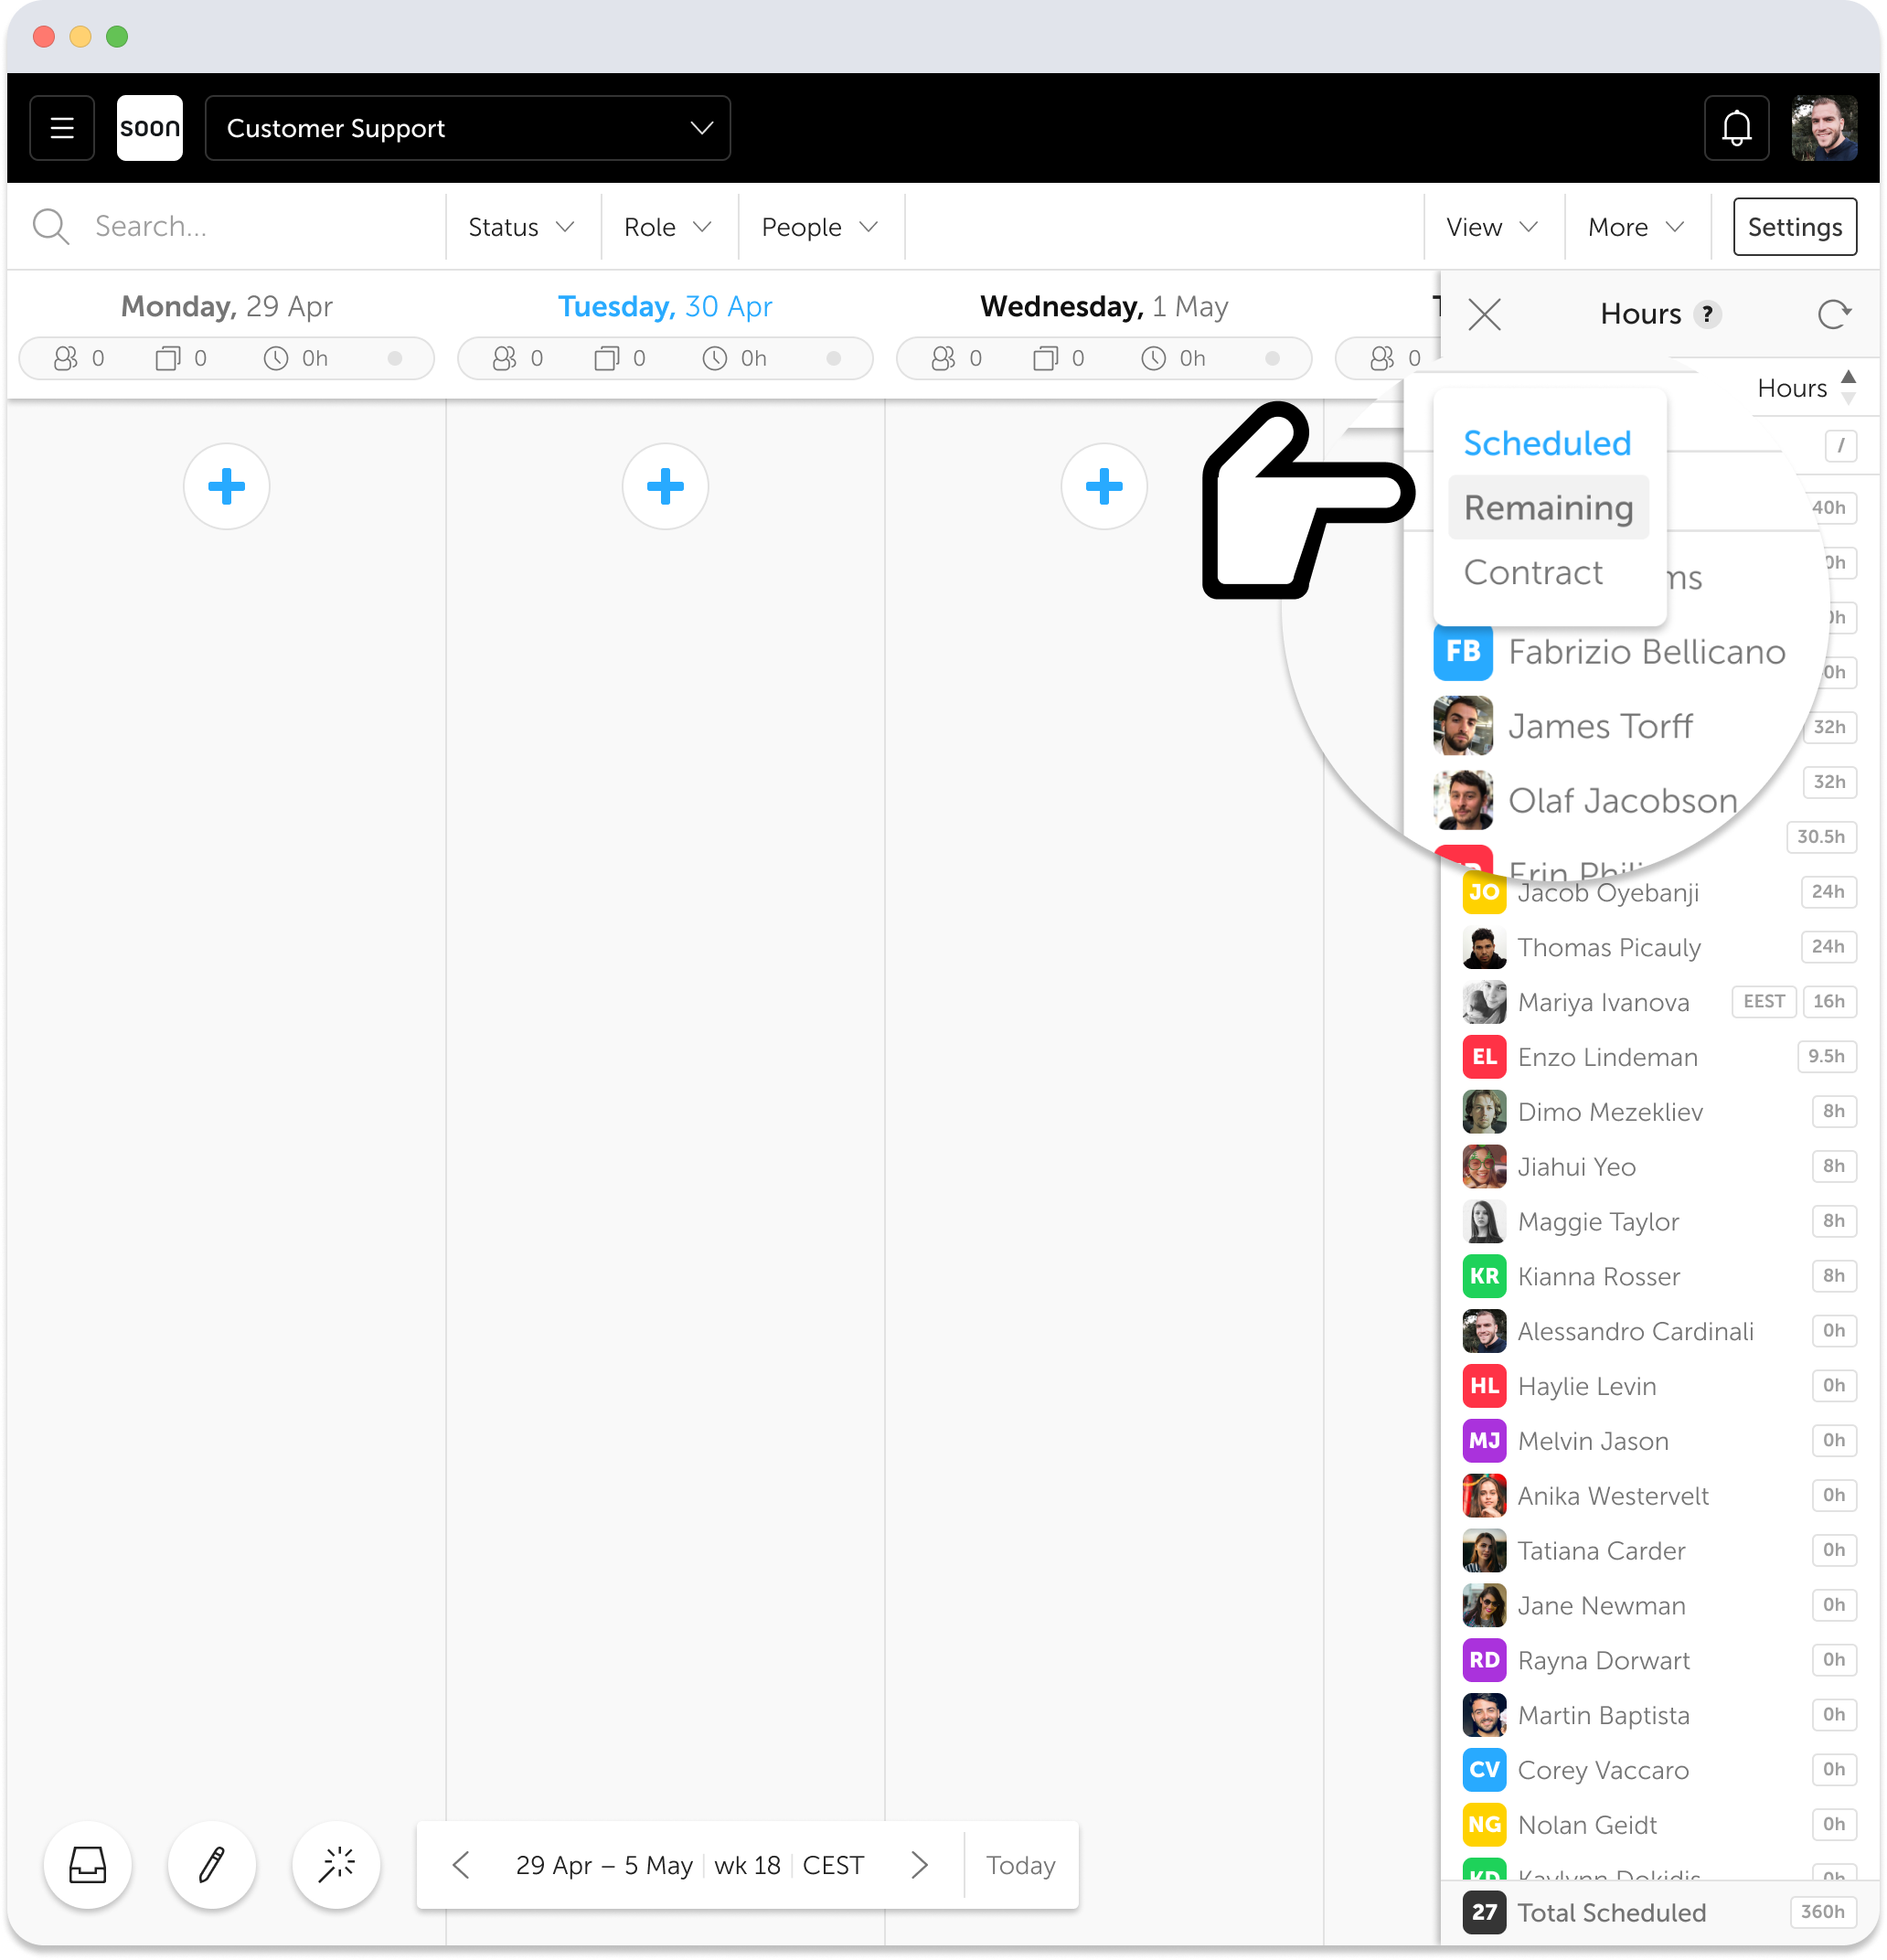The height and width of the screenshot is (1960, 1887).
Task: Select Remaining from hours menu
Action: pos(1548,508)
